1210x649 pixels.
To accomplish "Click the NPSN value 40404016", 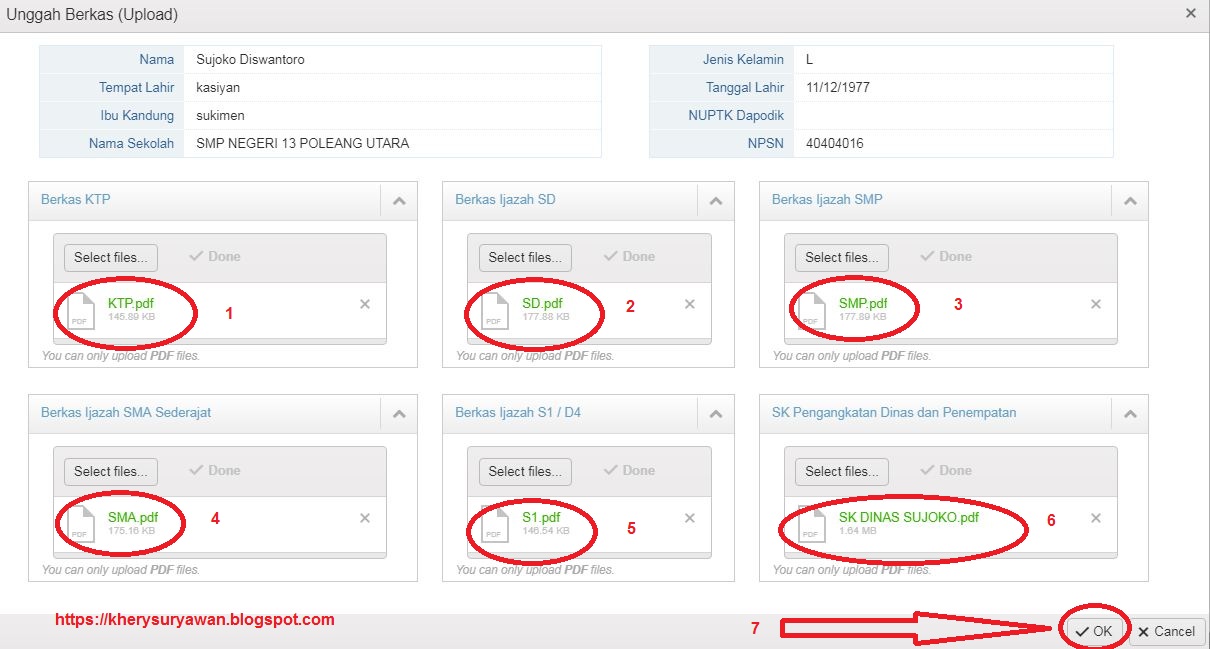I will tap(835, 143).
